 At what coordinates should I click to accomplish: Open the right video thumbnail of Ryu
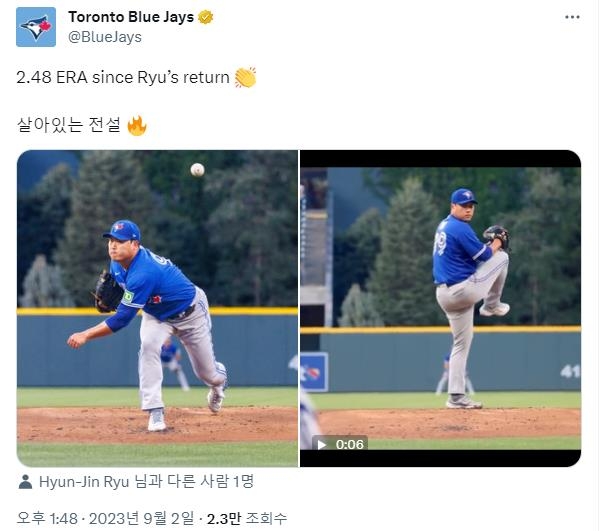(440, 308)
